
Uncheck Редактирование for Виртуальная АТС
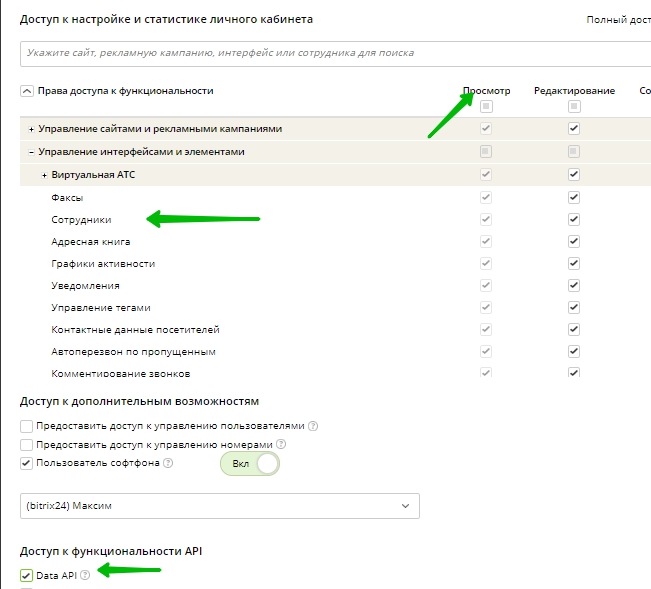pyautogui.click(x=574, y=174)
